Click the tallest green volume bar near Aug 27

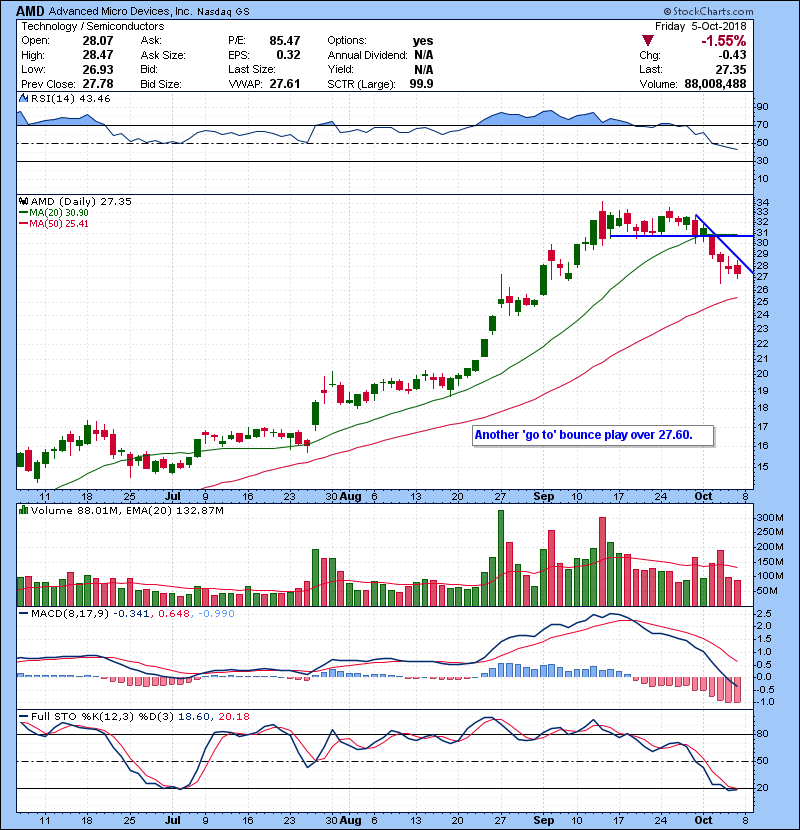click(501, 558)
